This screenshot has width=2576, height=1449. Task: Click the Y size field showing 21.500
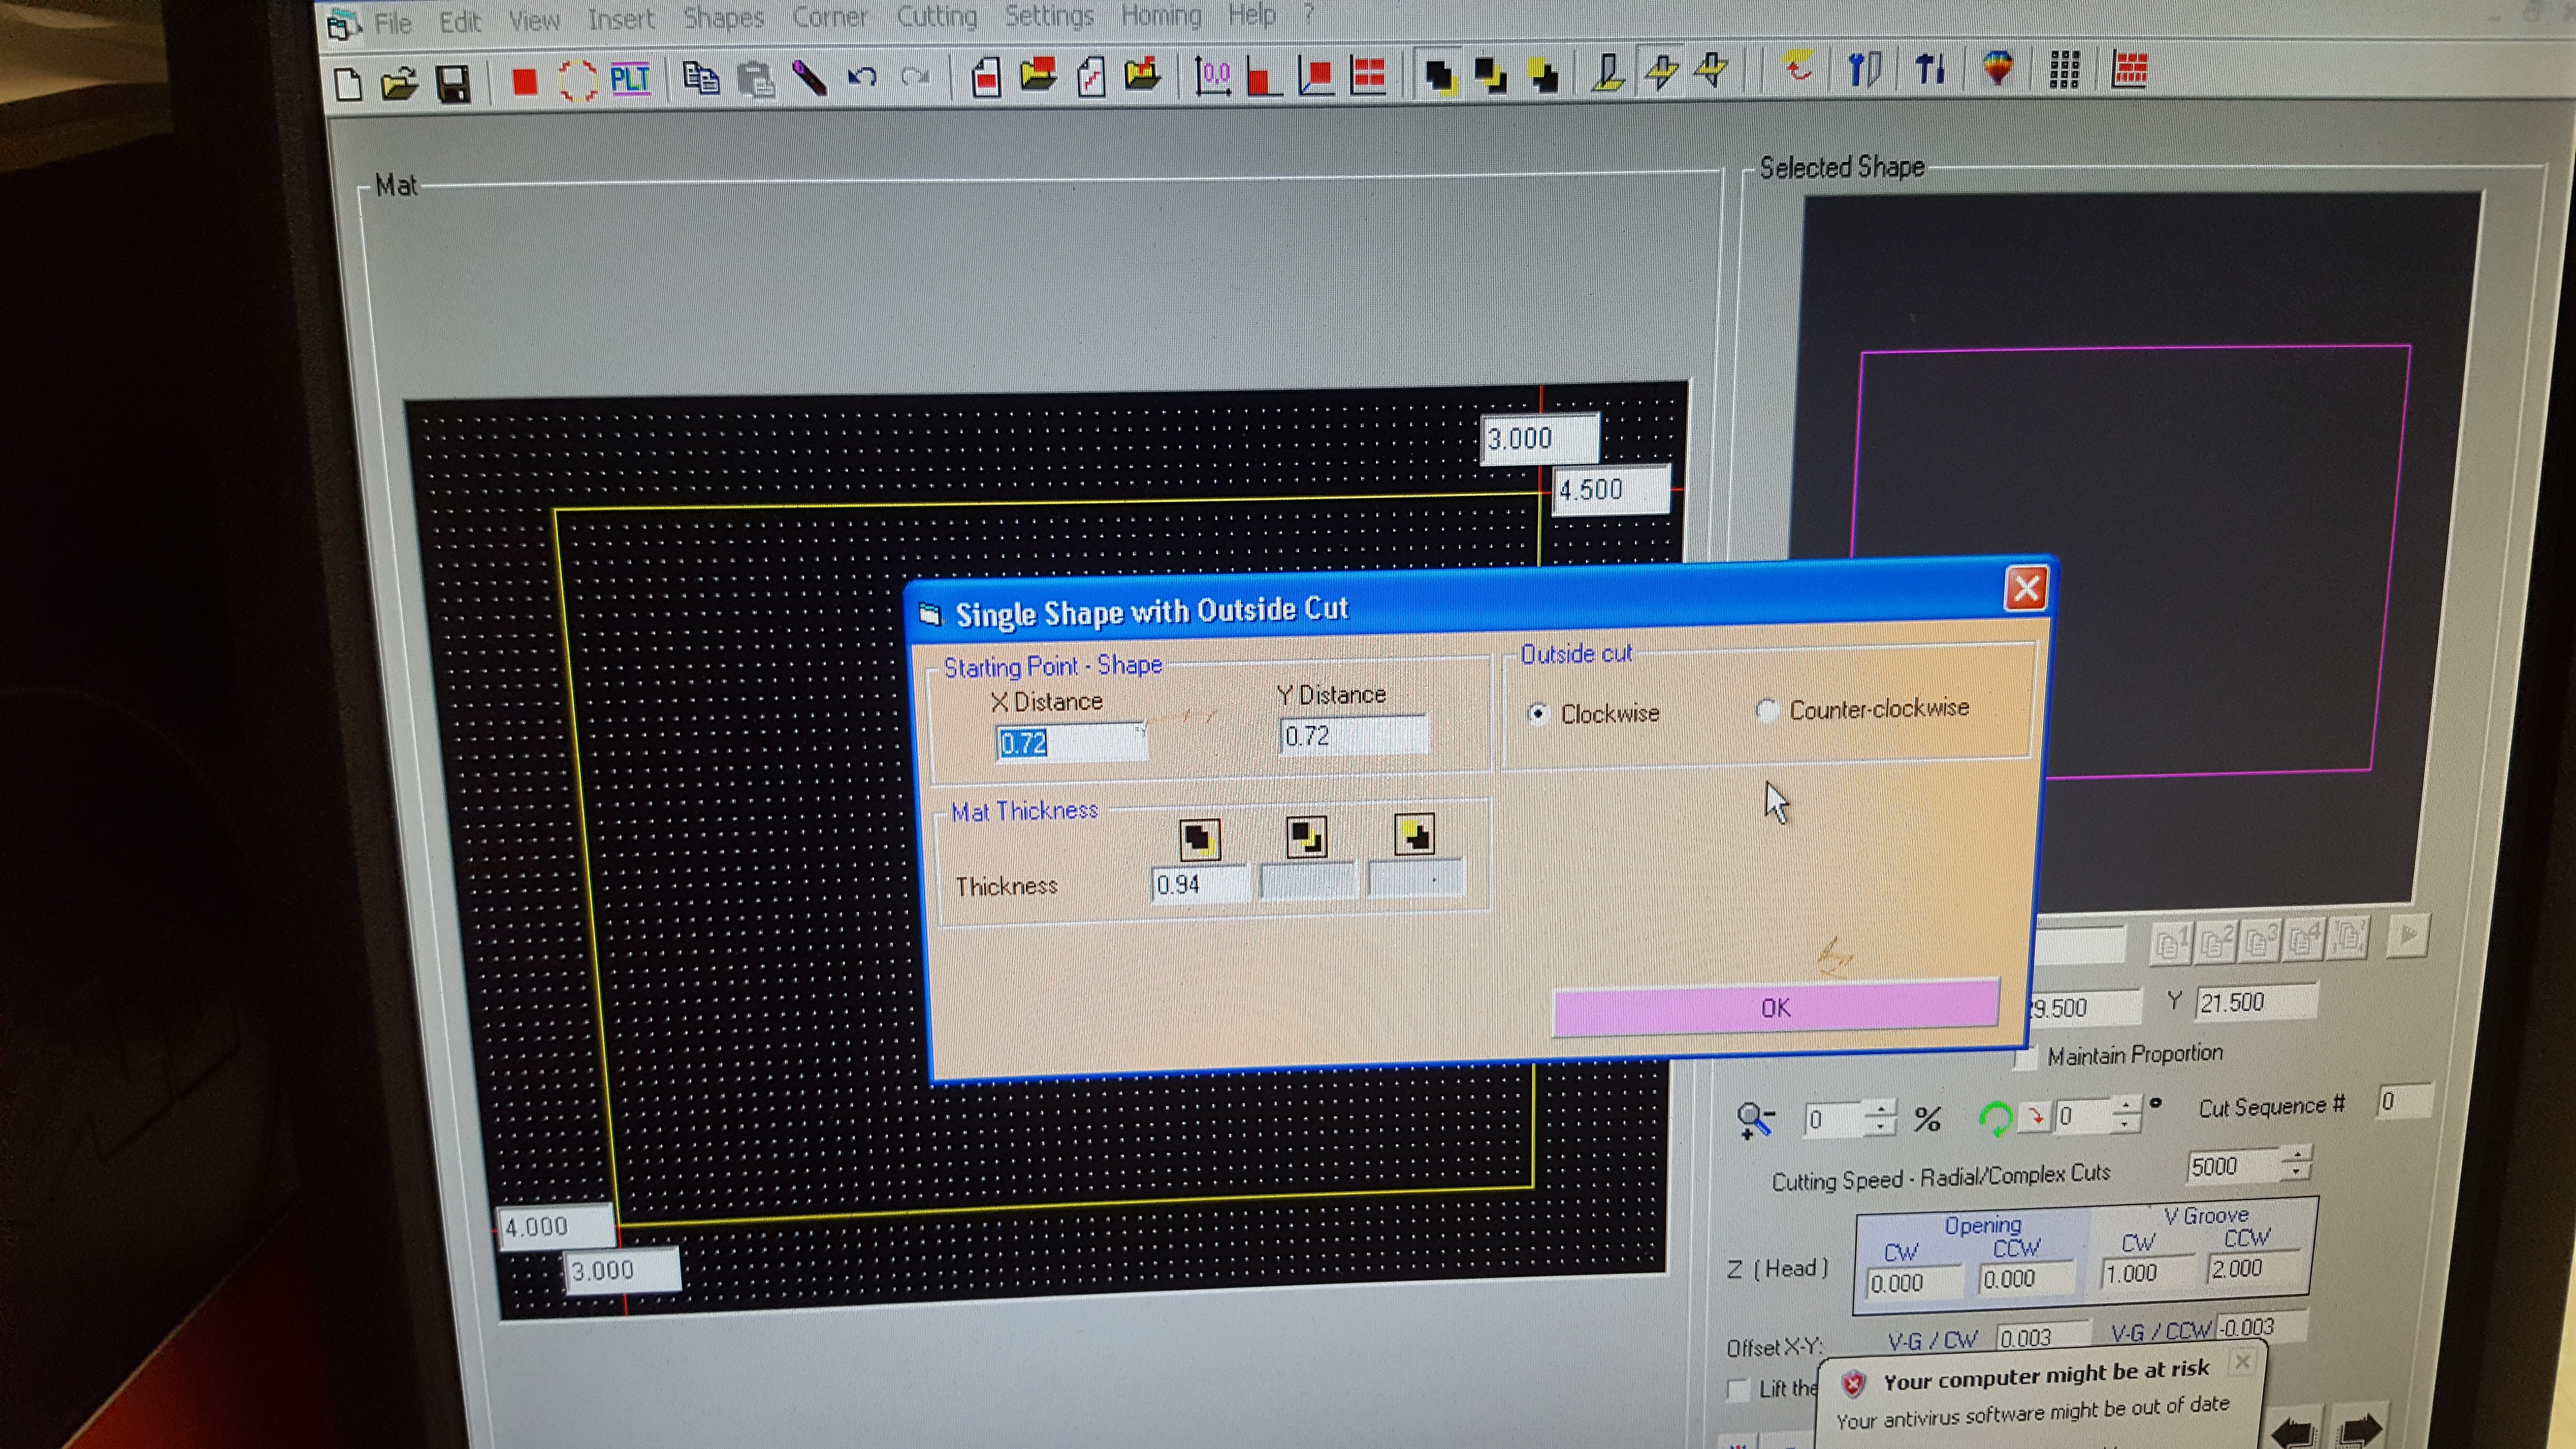(x=2256, y=1002)
